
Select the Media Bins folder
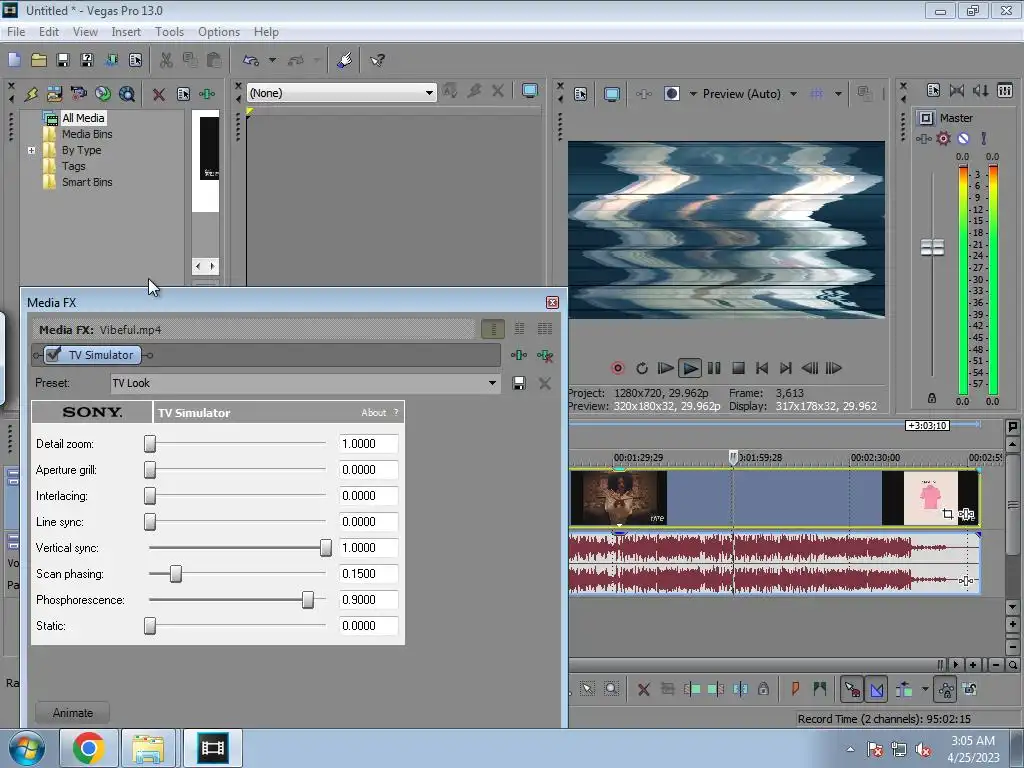pos(87,134)
